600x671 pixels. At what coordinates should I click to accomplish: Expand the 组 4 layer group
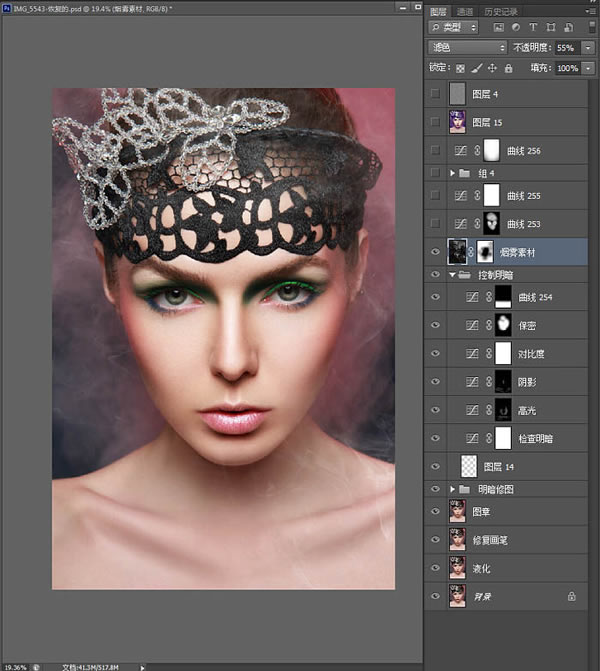pos(453,173)
